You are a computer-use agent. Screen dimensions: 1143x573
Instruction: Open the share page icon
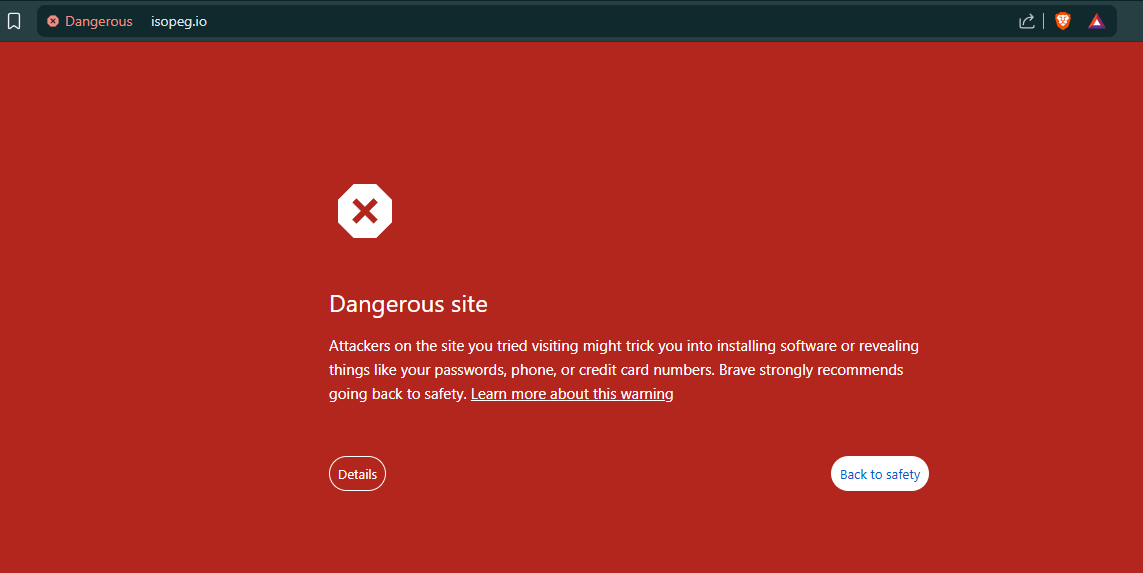pos(1026,21)
